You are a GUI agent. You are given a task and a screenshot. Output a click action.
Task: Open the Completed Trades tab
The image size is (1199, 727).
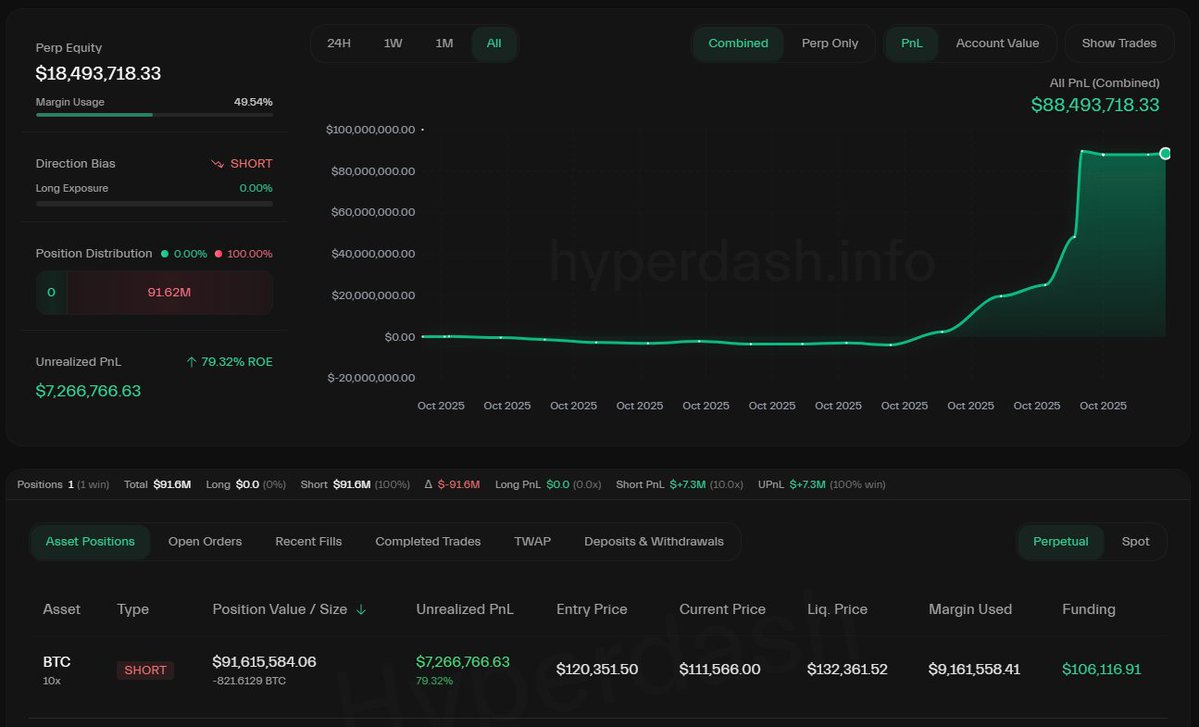pyautogui.click(x=428, y=542)
